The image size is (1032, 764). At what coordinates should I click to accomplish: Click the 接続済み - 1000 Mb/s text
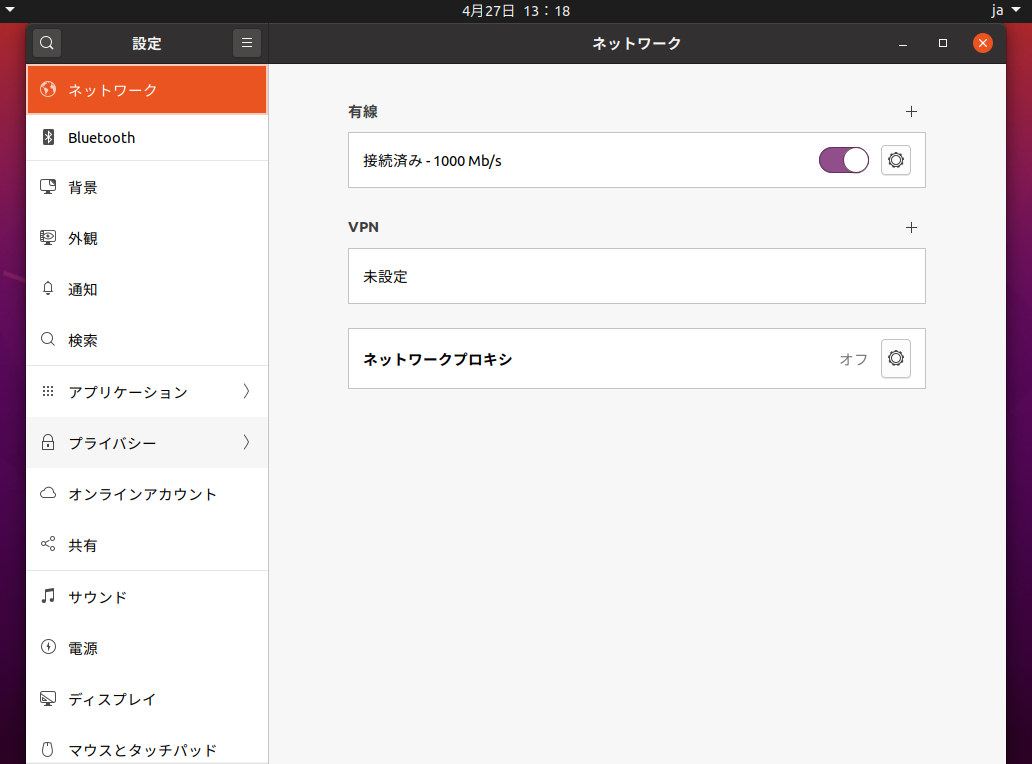click(432, 161)
